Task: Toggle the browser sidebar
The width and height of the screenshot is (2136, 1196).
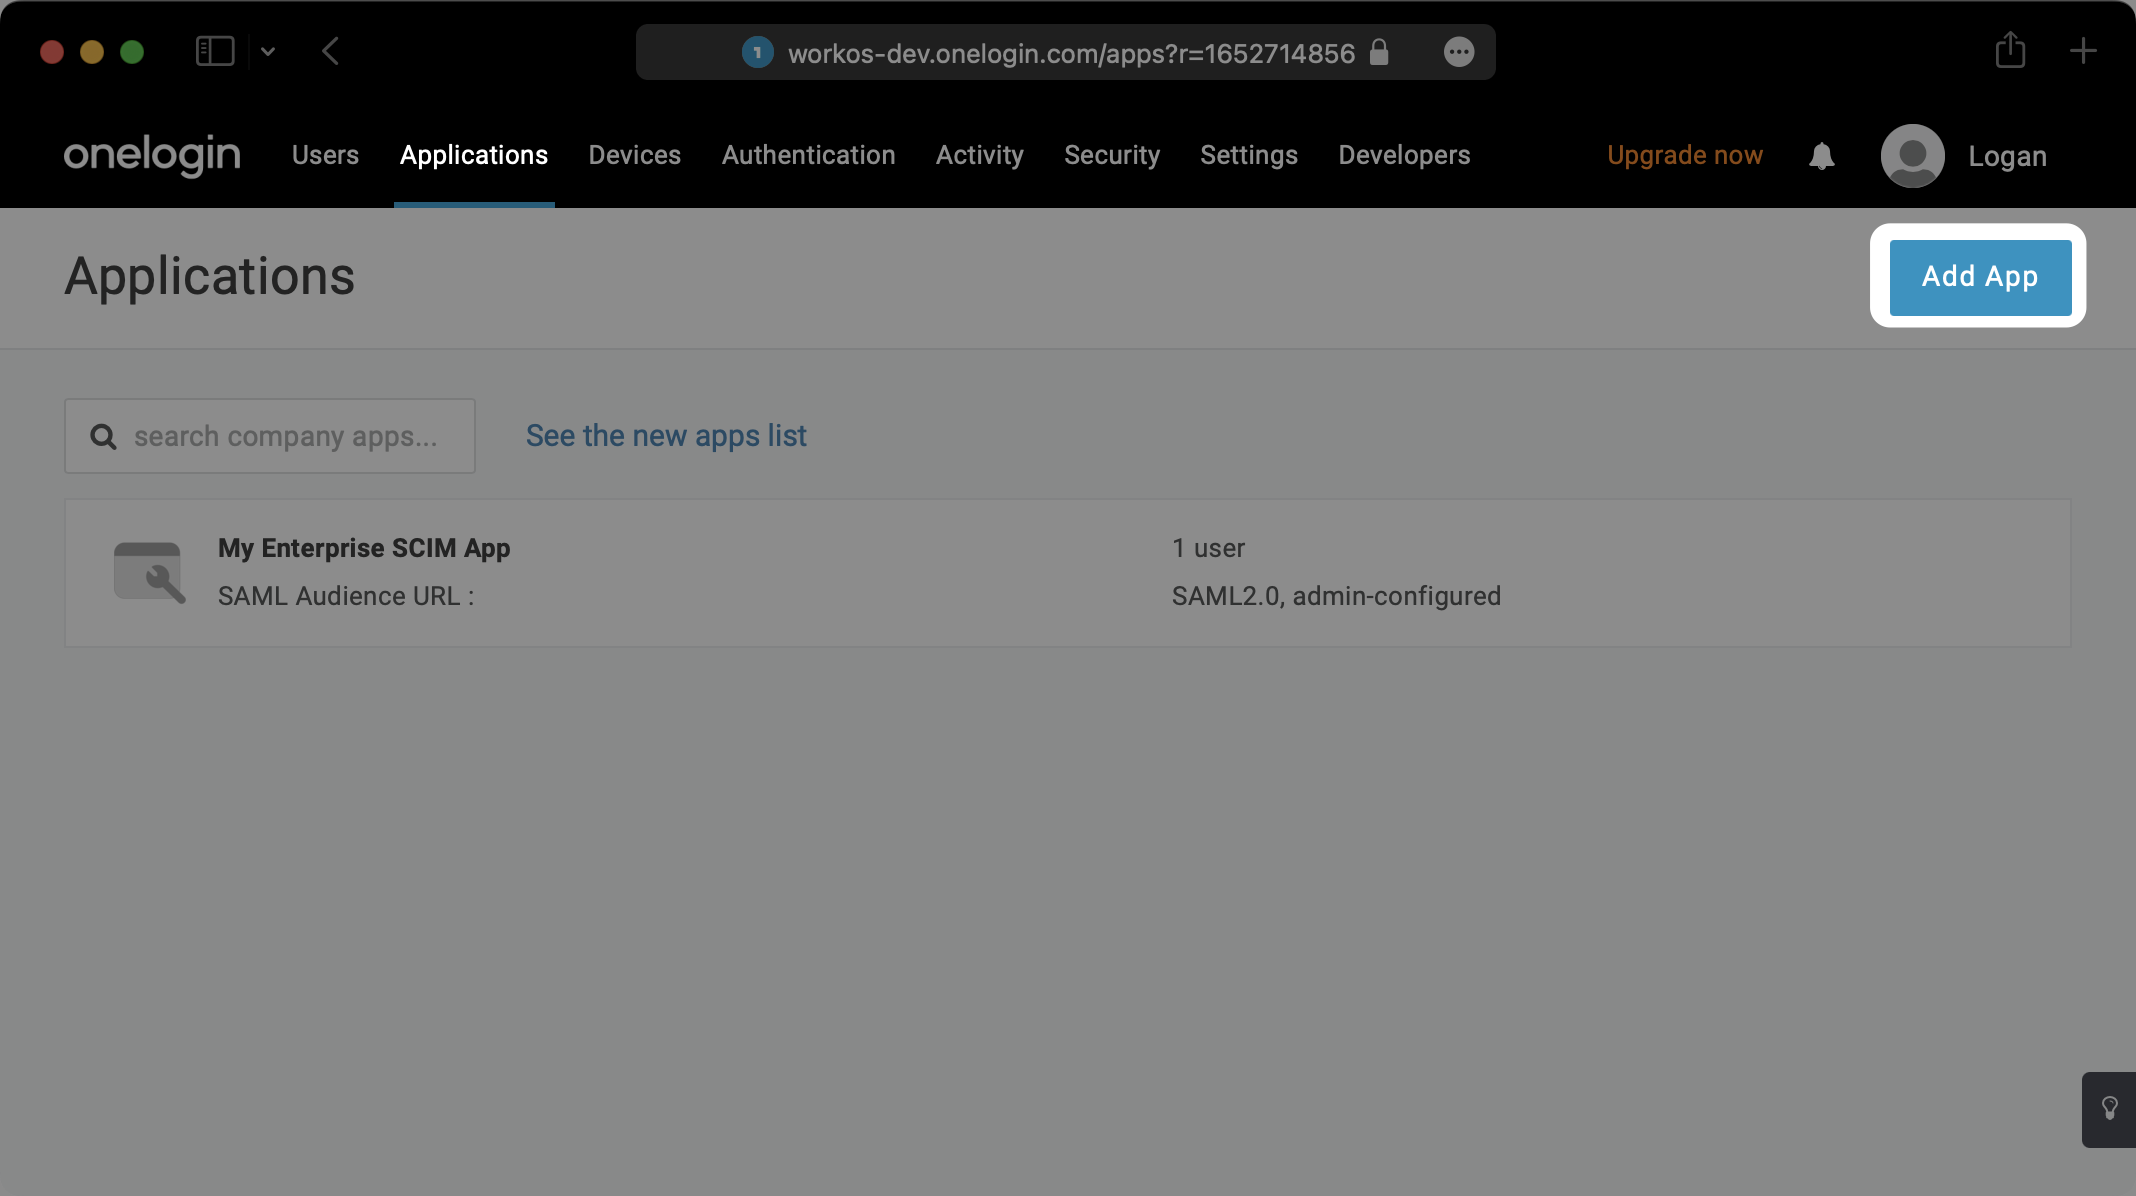Action: point(215,51)
